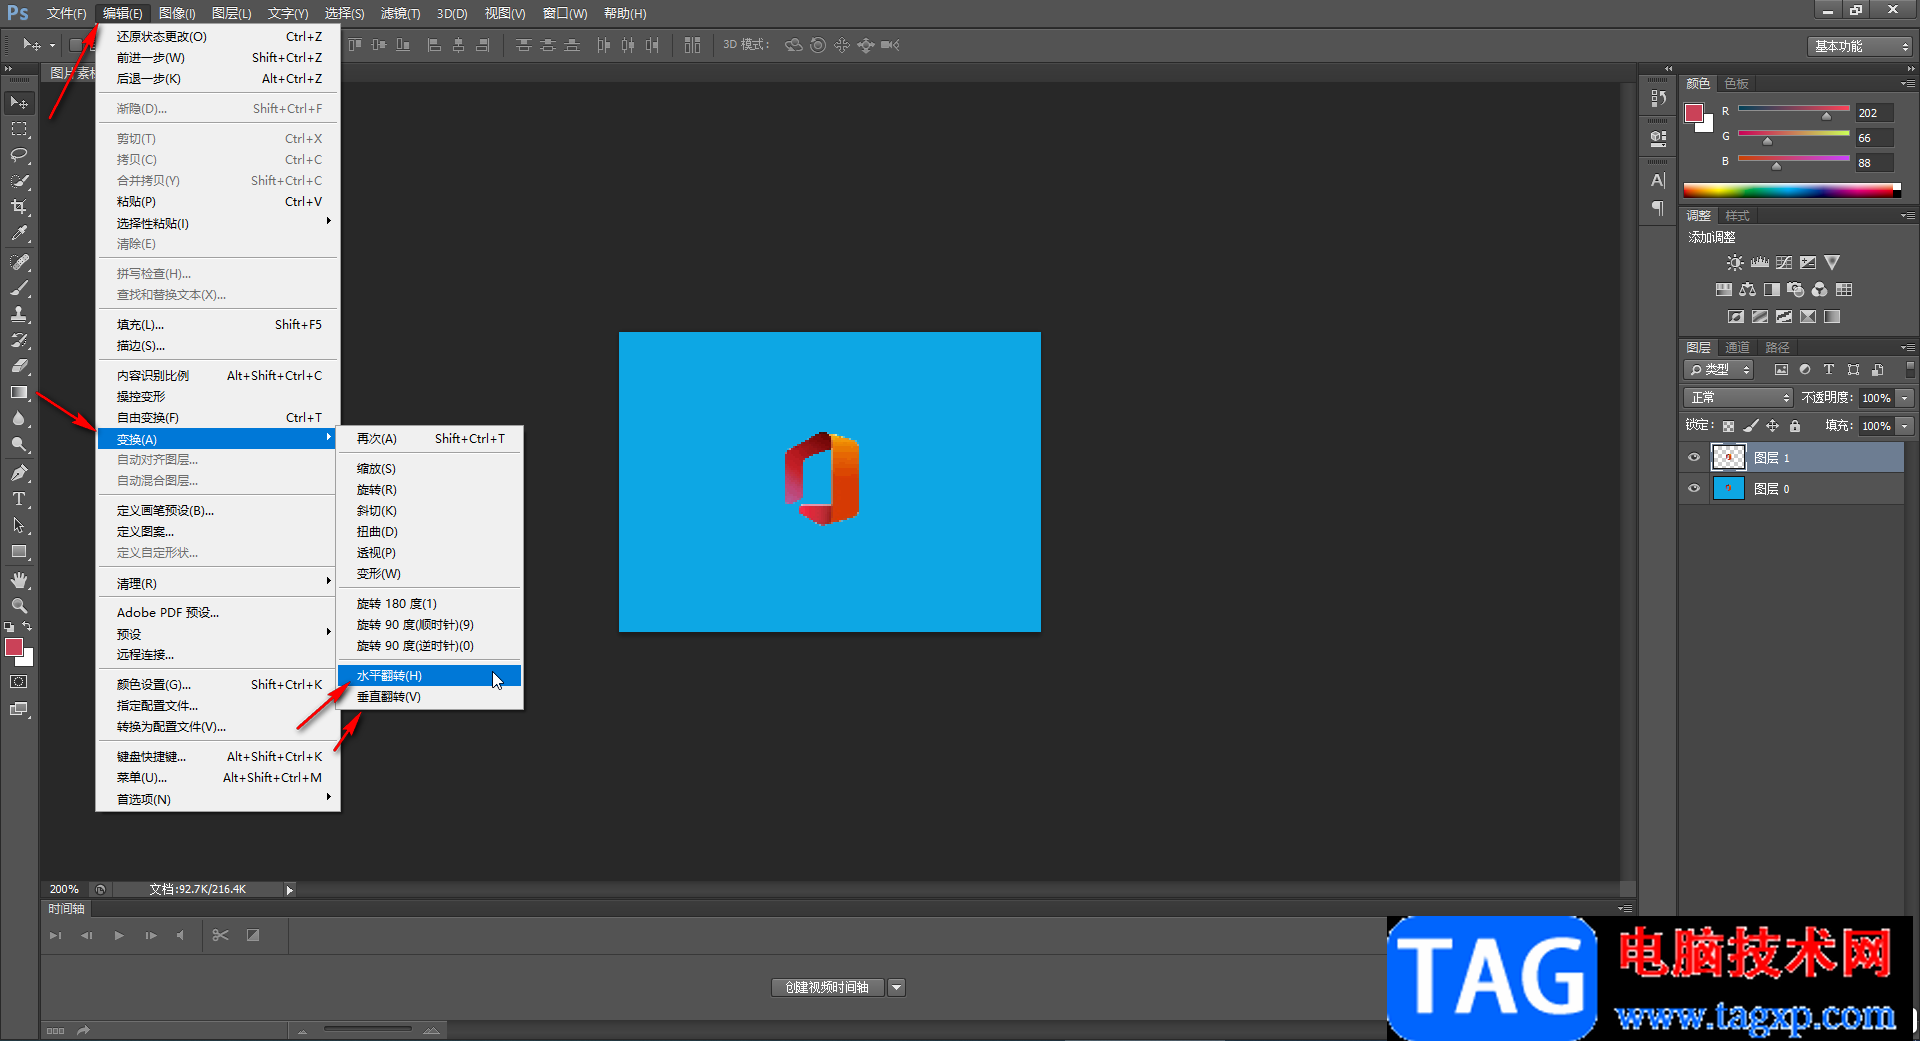Select the Pen tool

pos(19,473)
